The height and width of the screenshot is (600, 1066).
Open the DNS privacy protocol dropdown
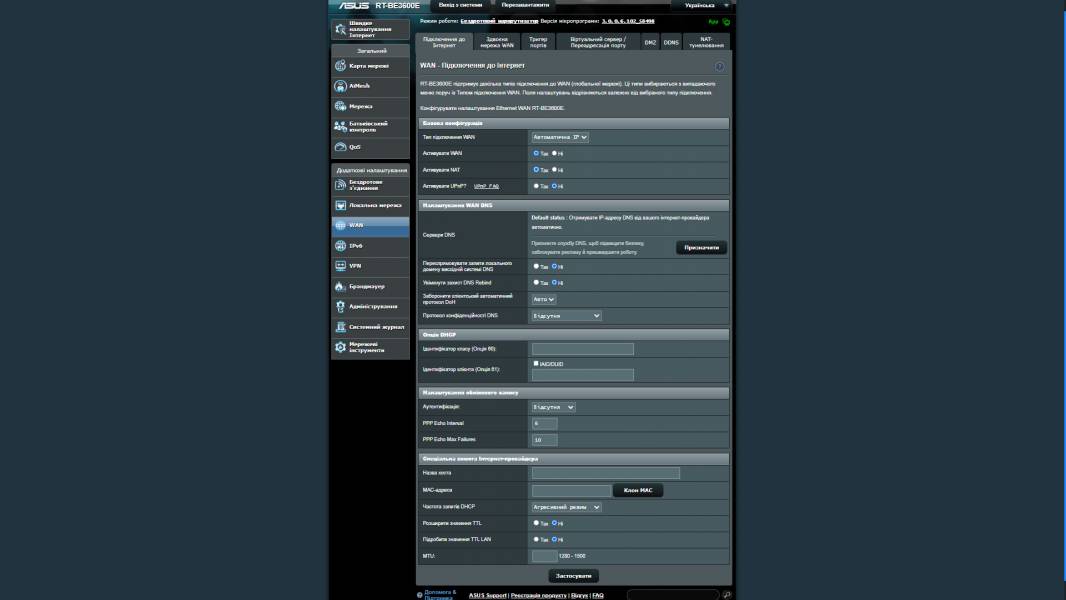tap(566, 316)
